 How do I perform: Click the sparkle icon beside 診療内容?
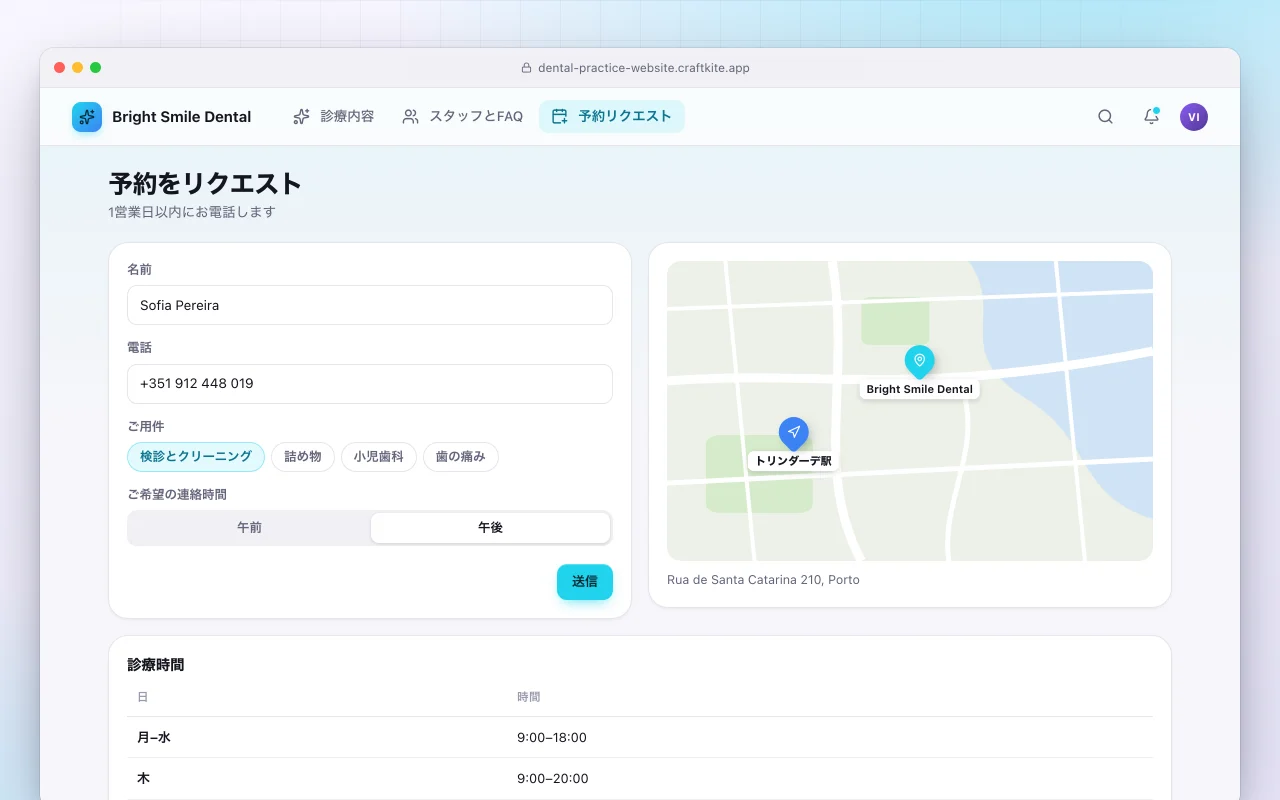(301, 117)
